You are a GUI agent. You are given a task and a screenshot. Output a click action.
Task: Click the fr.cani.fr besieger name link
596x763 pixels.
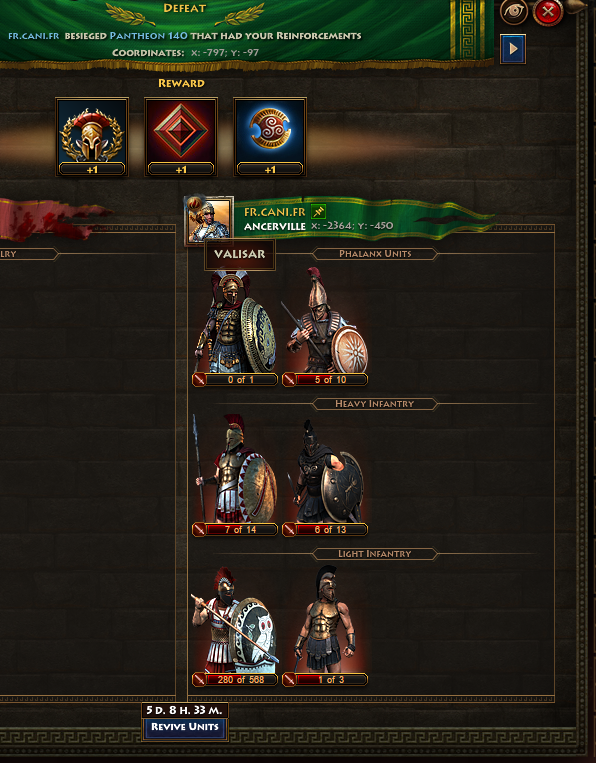[x=34, y=36]
